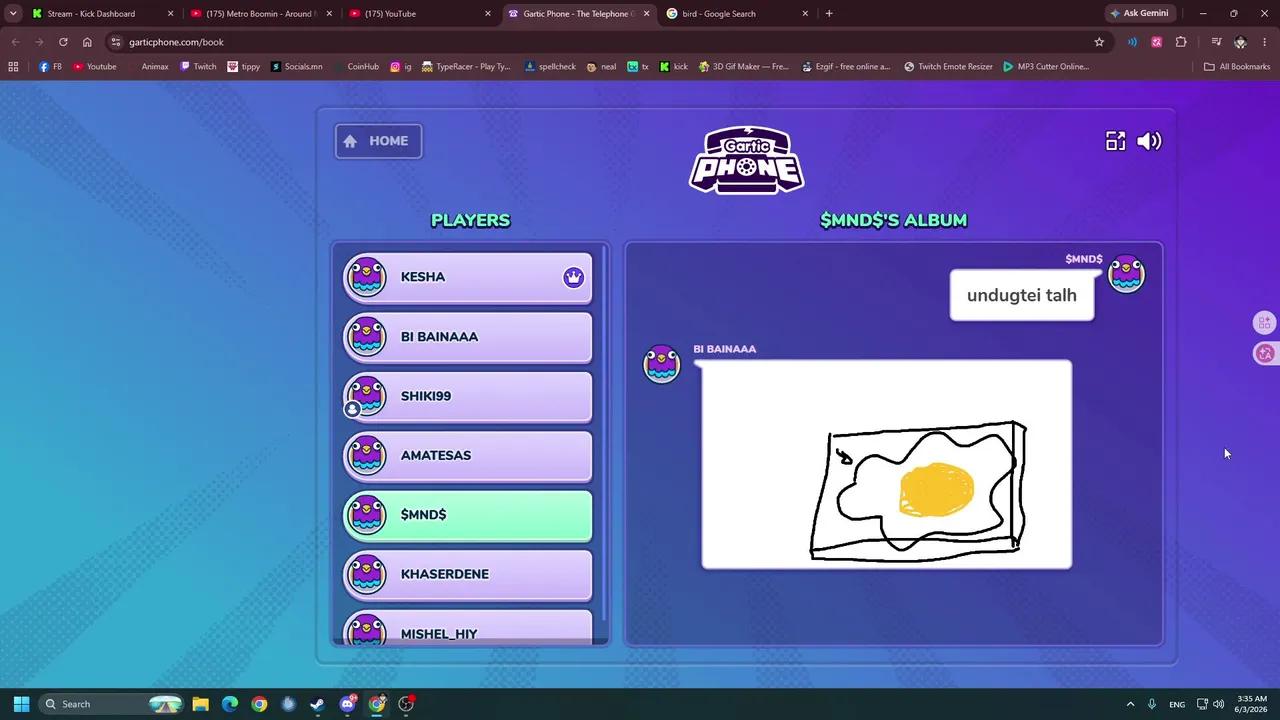Open the tab search dropdown arrow

[12, 14]
